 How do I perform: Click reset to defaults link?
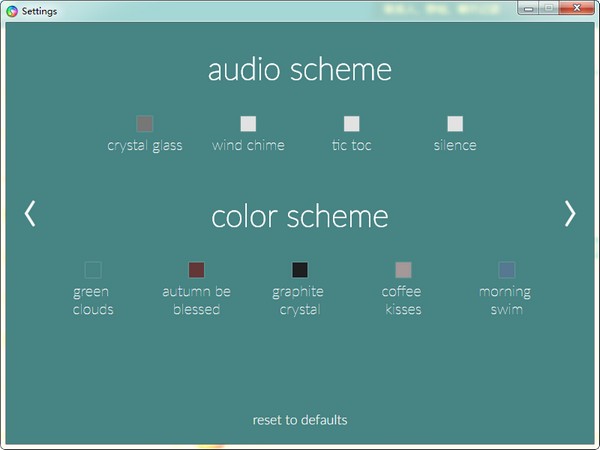tap(300, 420)
